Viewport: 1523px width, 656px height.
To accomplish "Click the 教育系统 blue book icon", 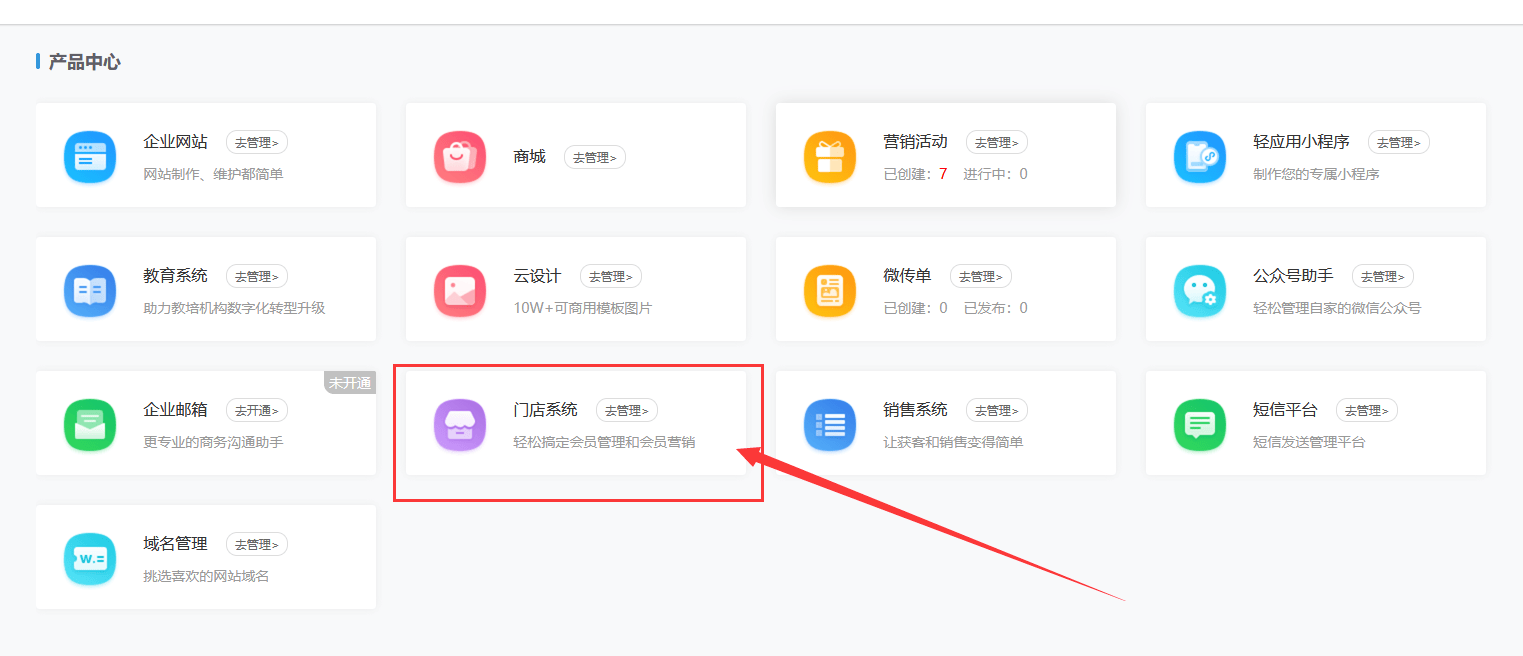I will [x=90, y=291].
